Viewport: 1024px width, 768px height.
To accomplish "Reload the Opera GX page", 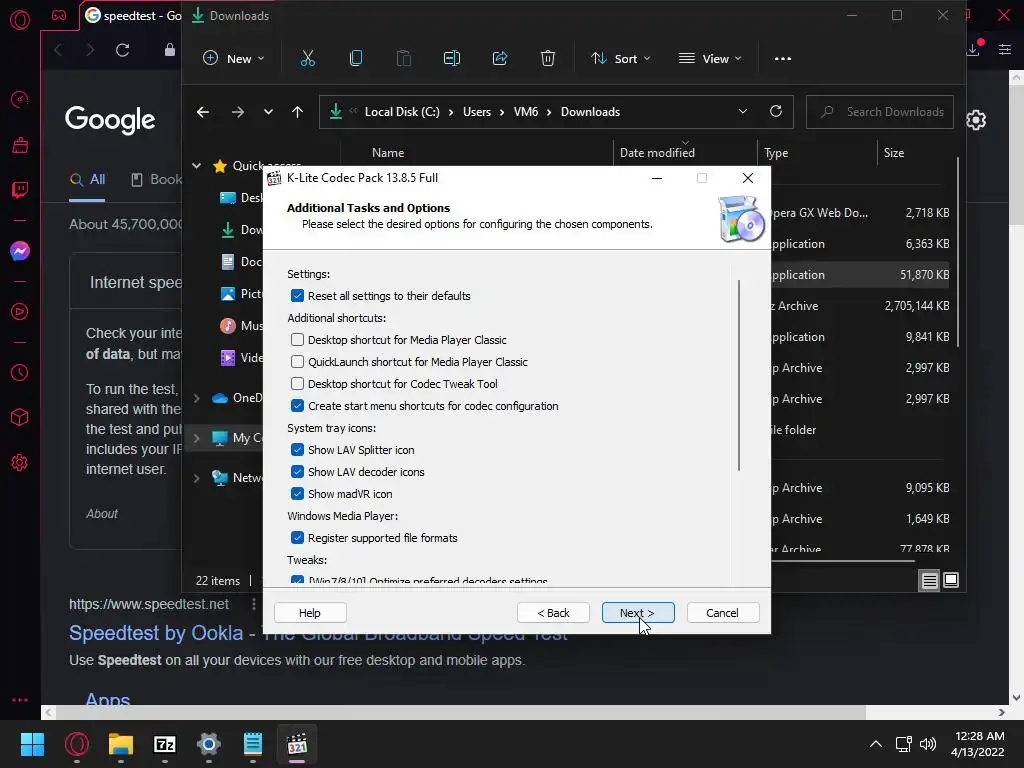I will [122, 50].
